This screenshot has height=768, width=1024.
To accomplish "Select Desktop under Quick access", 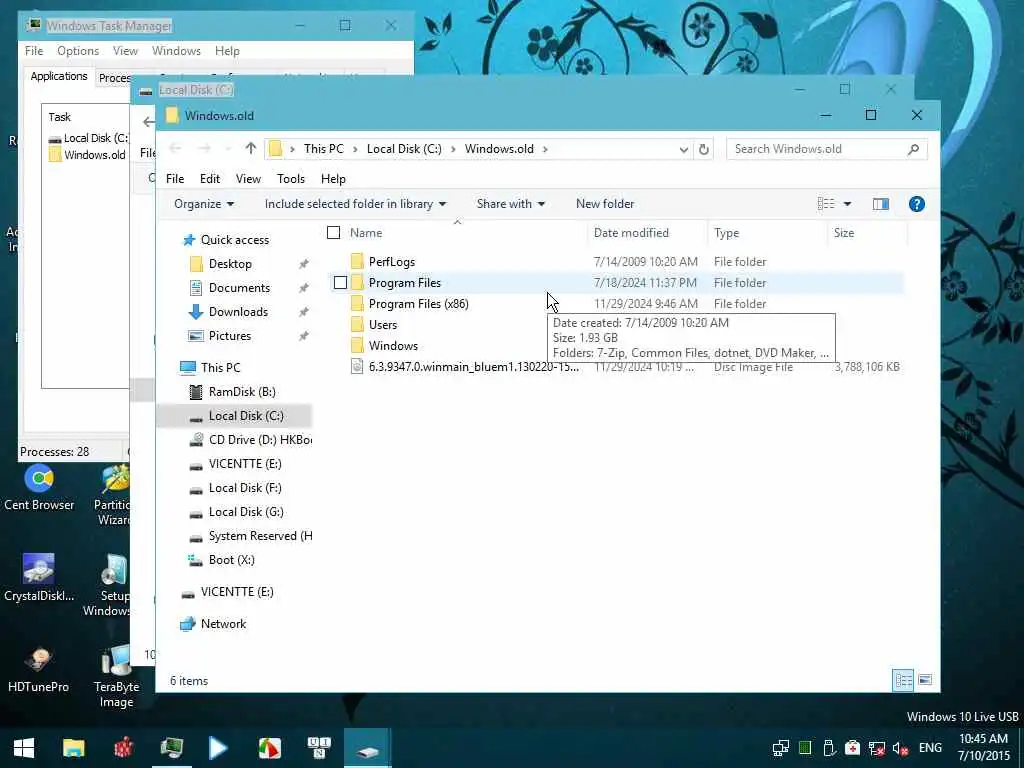I will 230,264.
